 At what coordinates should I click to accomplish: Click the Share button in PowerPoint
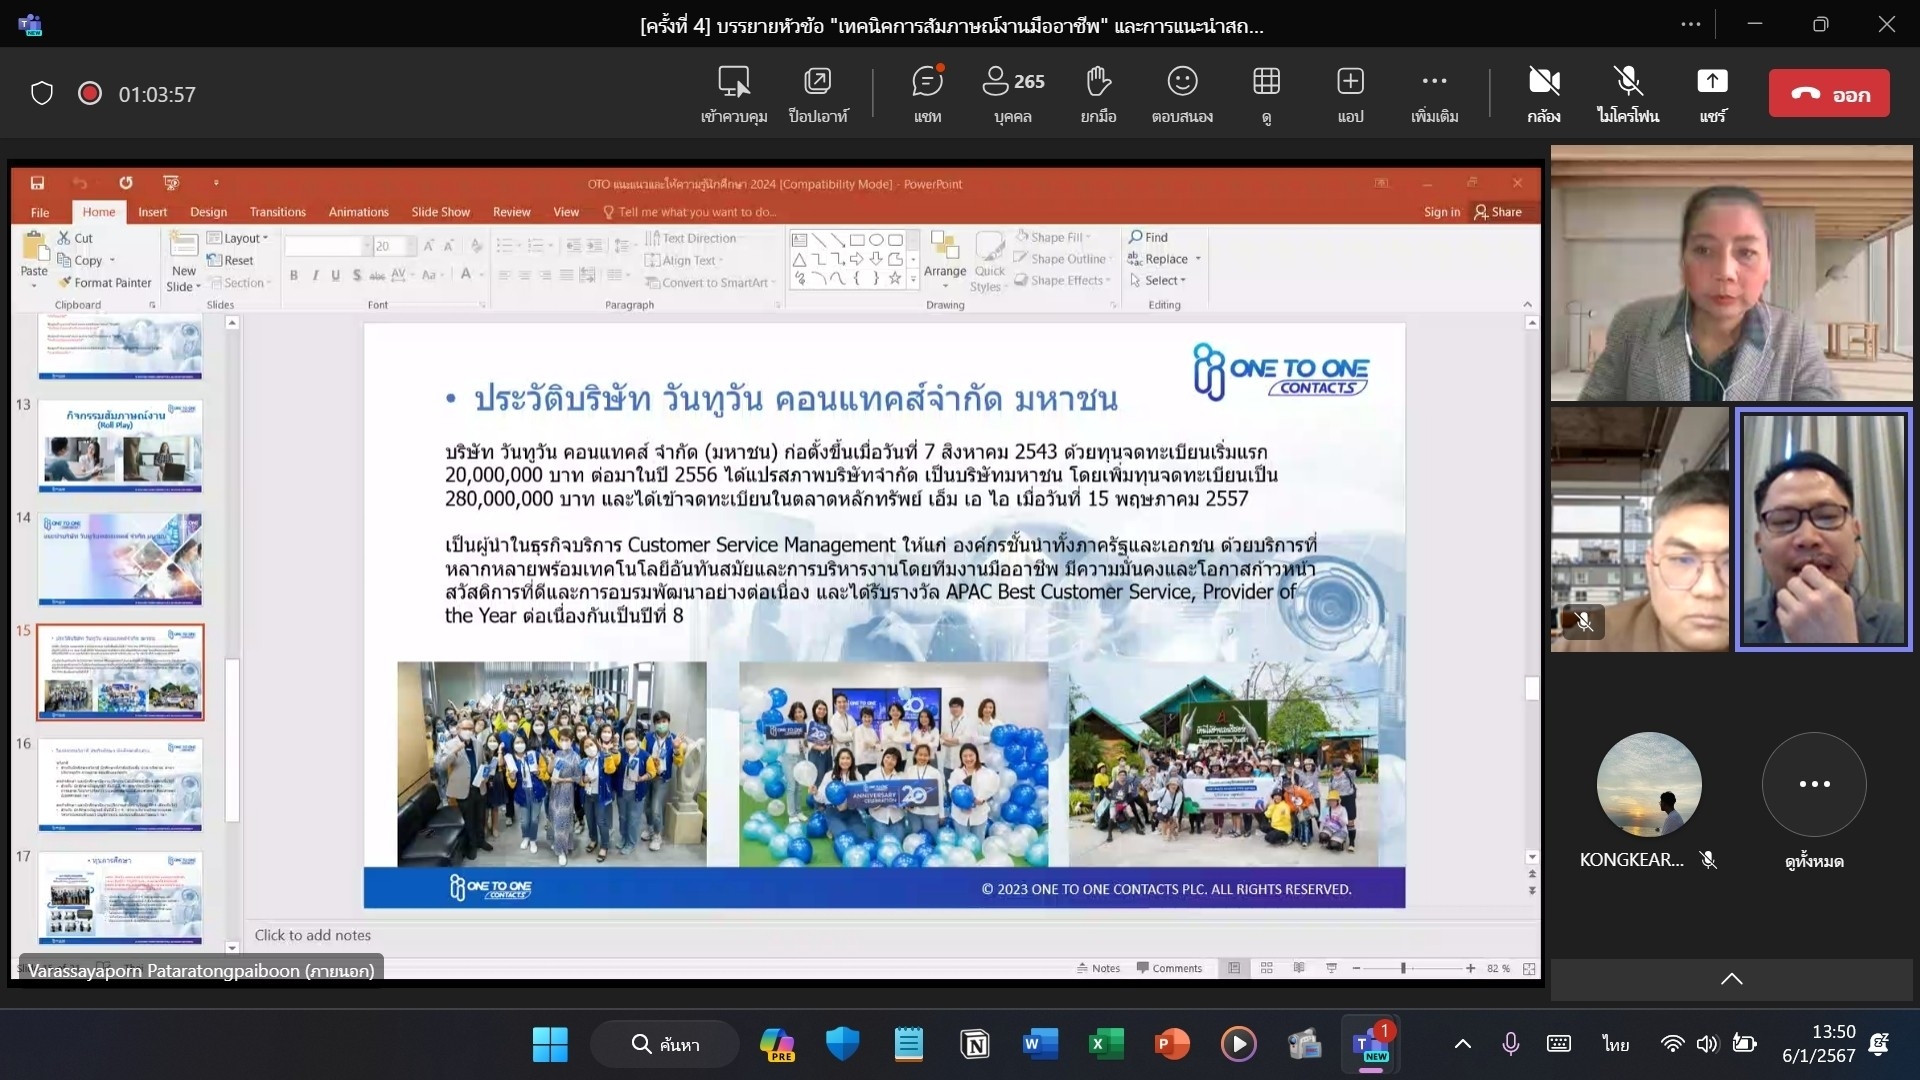(1497, 212)
